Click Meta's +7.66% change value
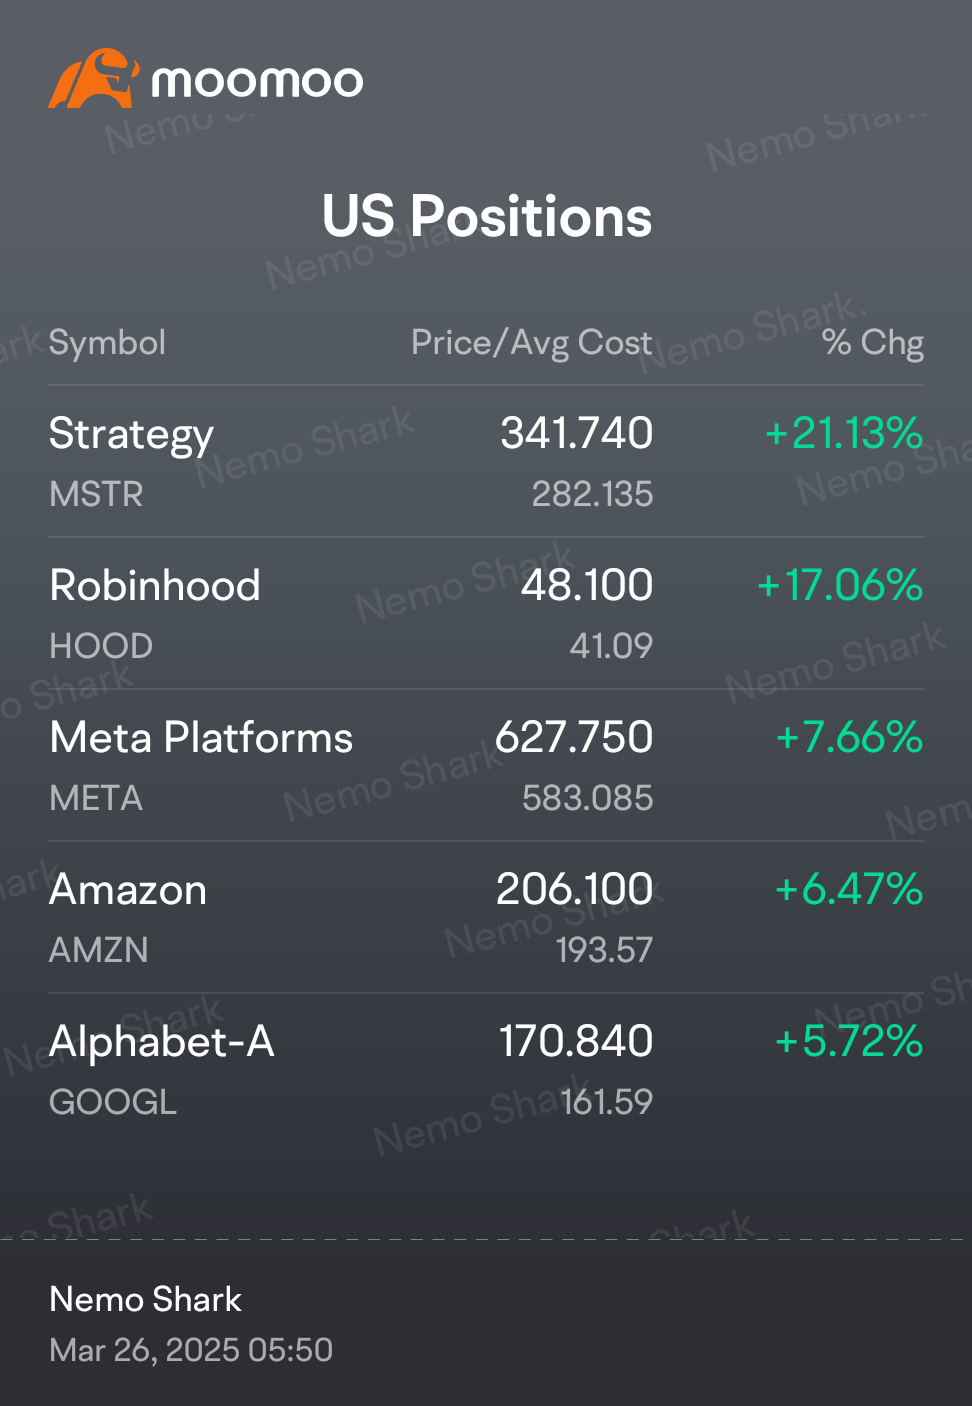 coord(850,737)
